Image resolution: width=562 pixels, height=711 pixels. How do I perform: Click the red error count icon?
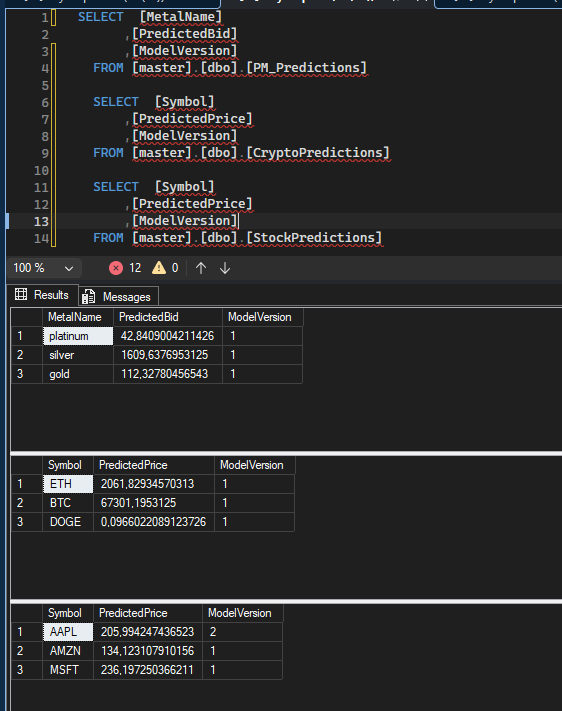(x=116, y=268)
